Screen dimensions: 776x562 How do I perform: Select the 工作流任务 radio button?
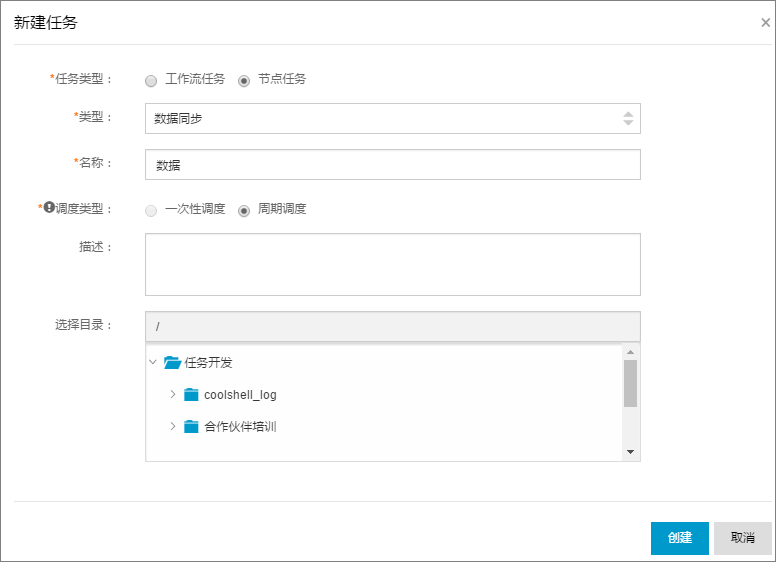tap(151, 81)
